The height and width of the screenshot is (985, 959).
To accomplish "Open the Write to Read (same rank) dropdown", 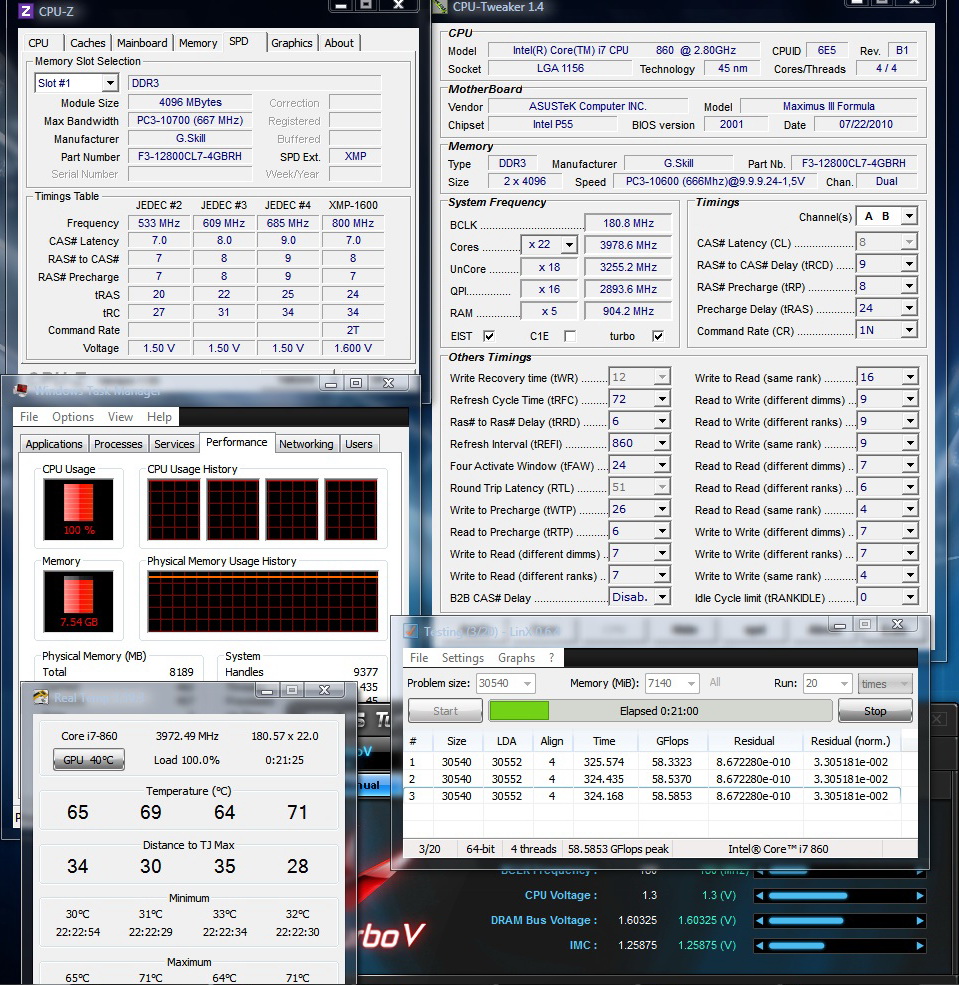I will tap(909, 377).
